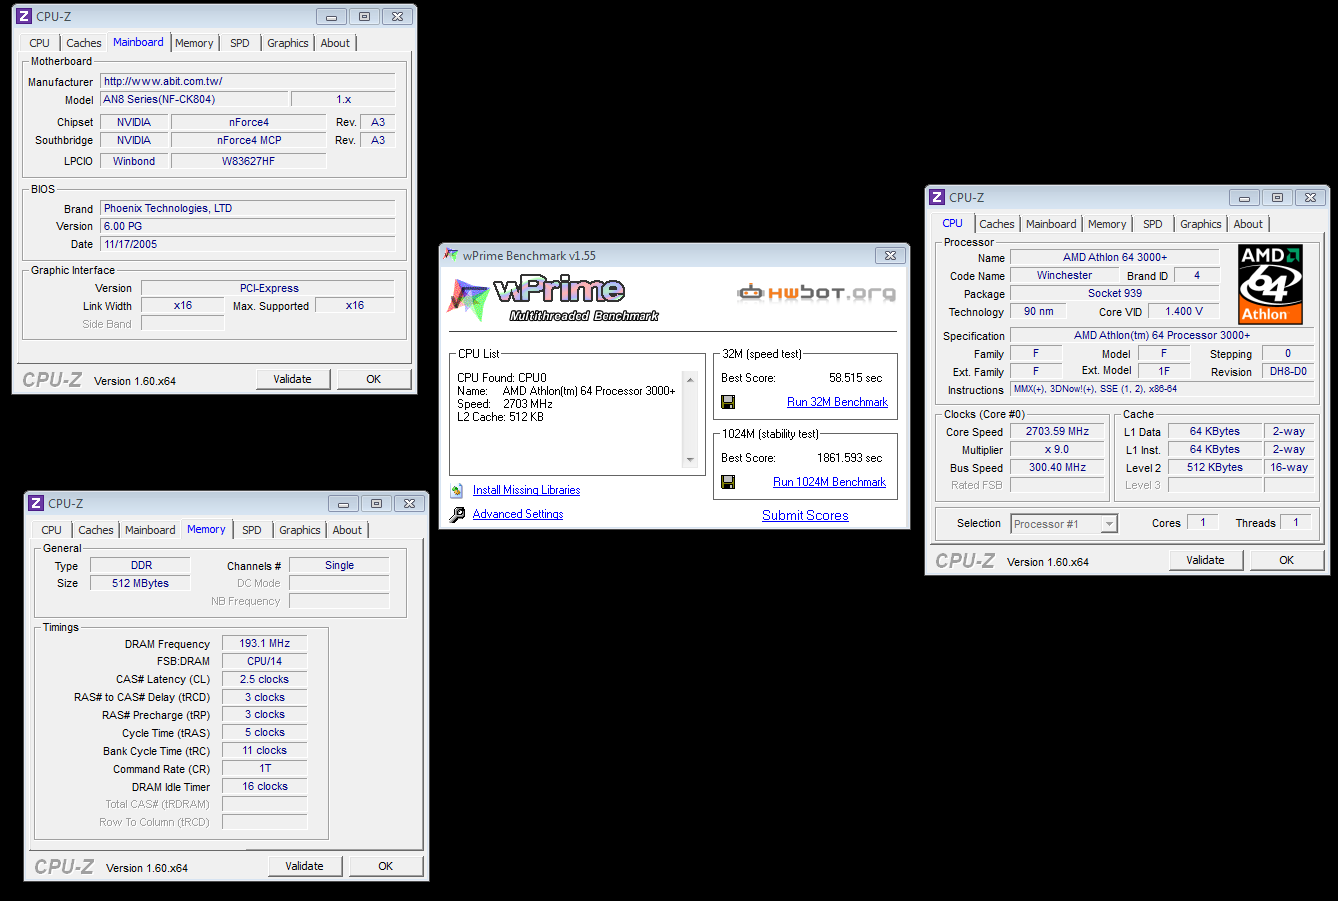Open the Processor #1 selection dropdown
The width and height of the screenshot is (1338, 901).
(1109, 524)
